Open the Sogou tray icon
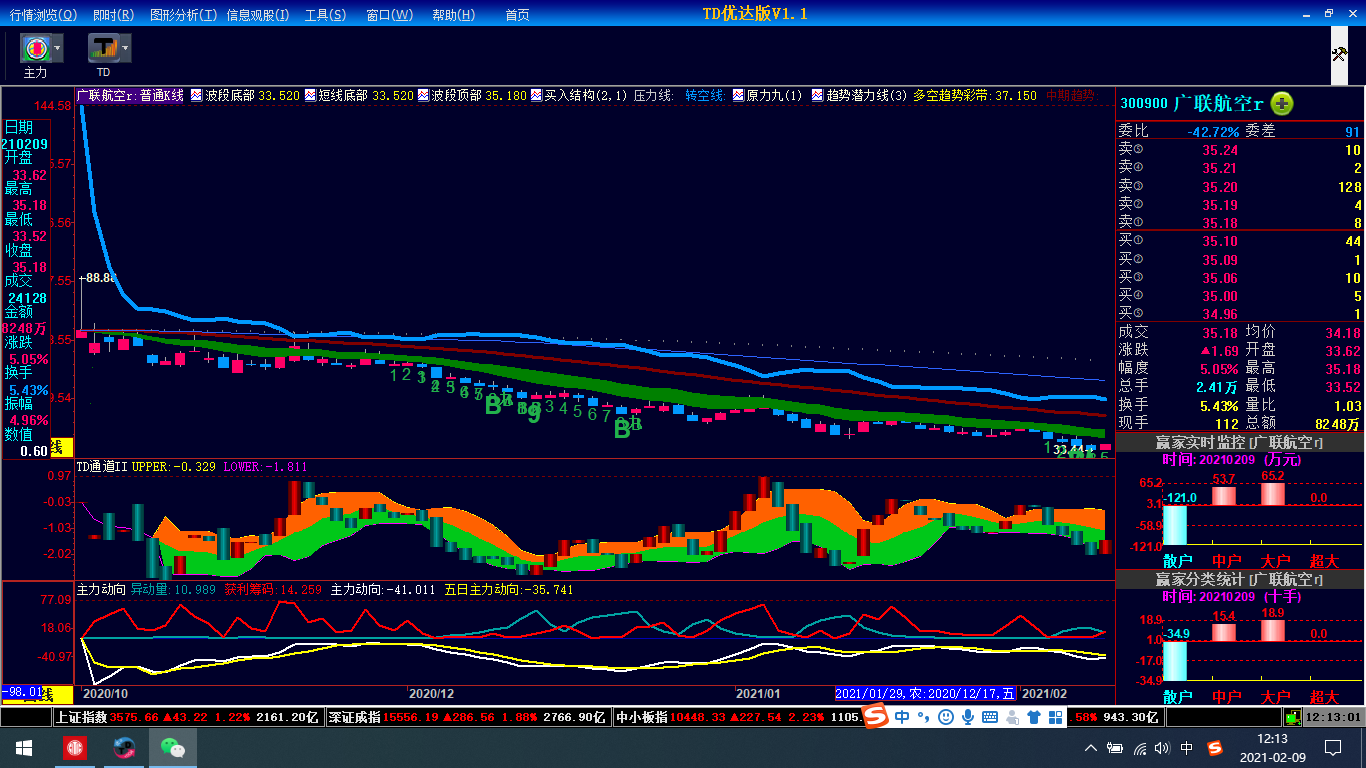This screenshot has height=768, width=1366. point(1215,748)
